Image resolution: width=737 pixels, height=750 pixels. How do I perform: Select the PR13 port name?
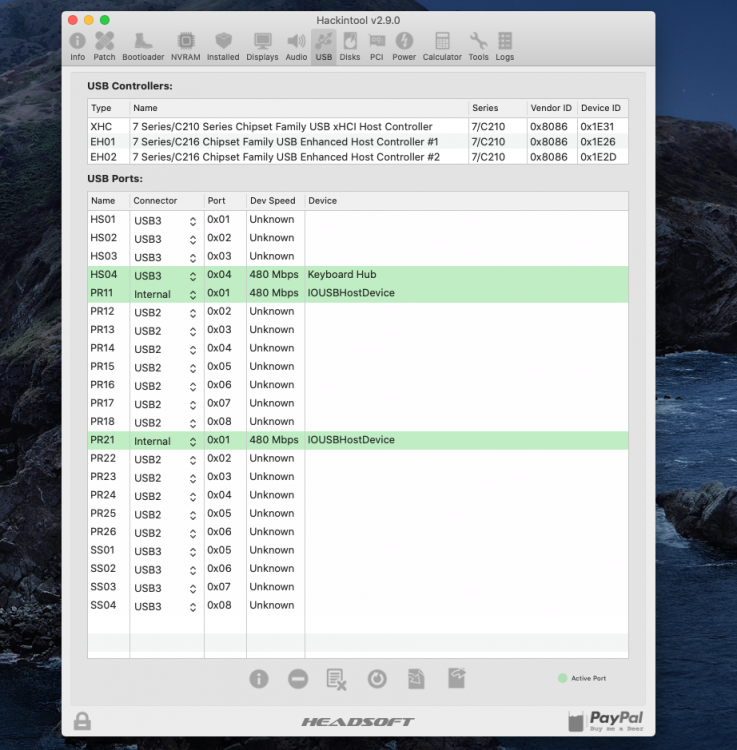pos(102,329)
